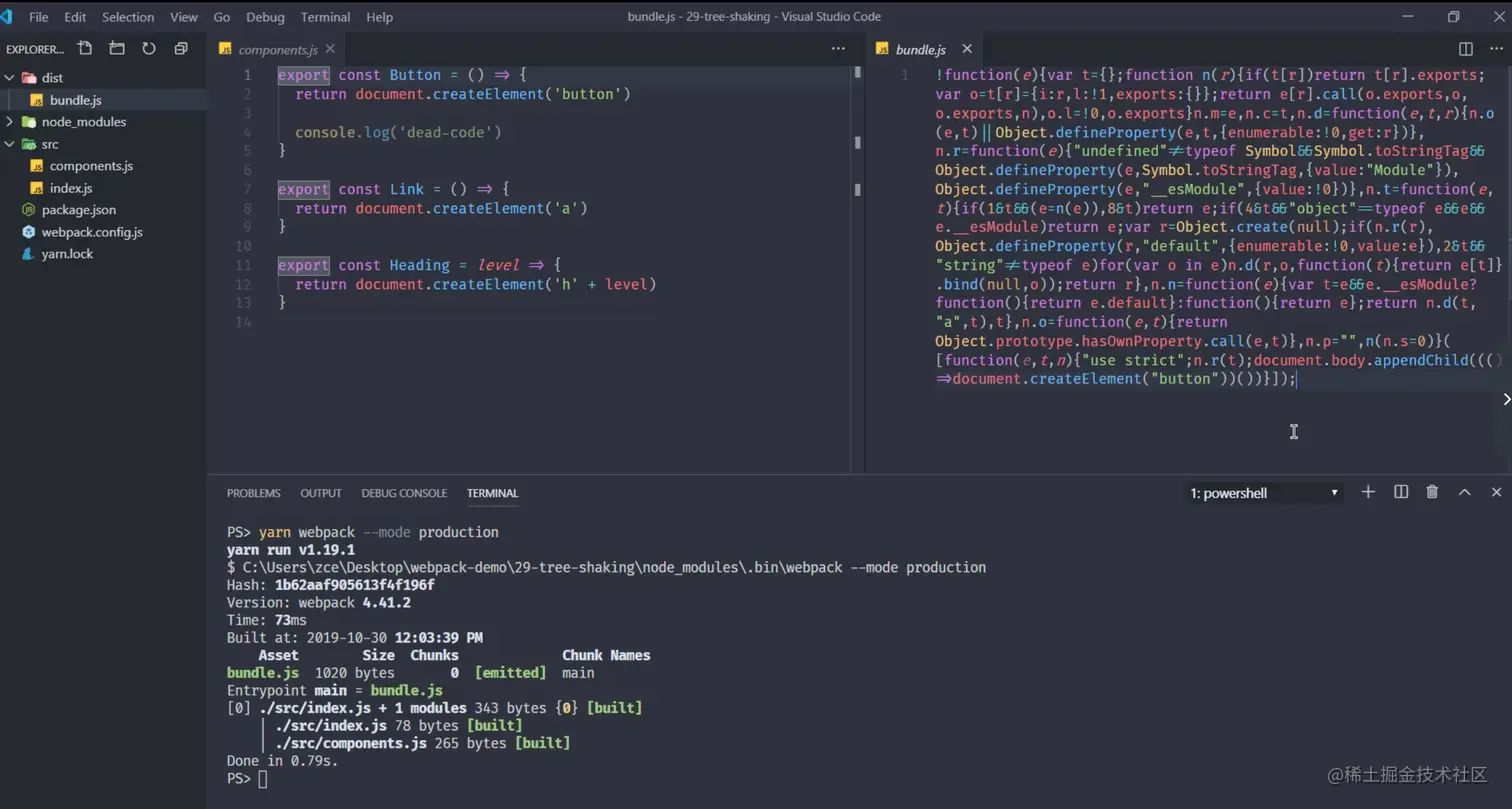
Task: Open the View menu
Action: coord(184,17)
